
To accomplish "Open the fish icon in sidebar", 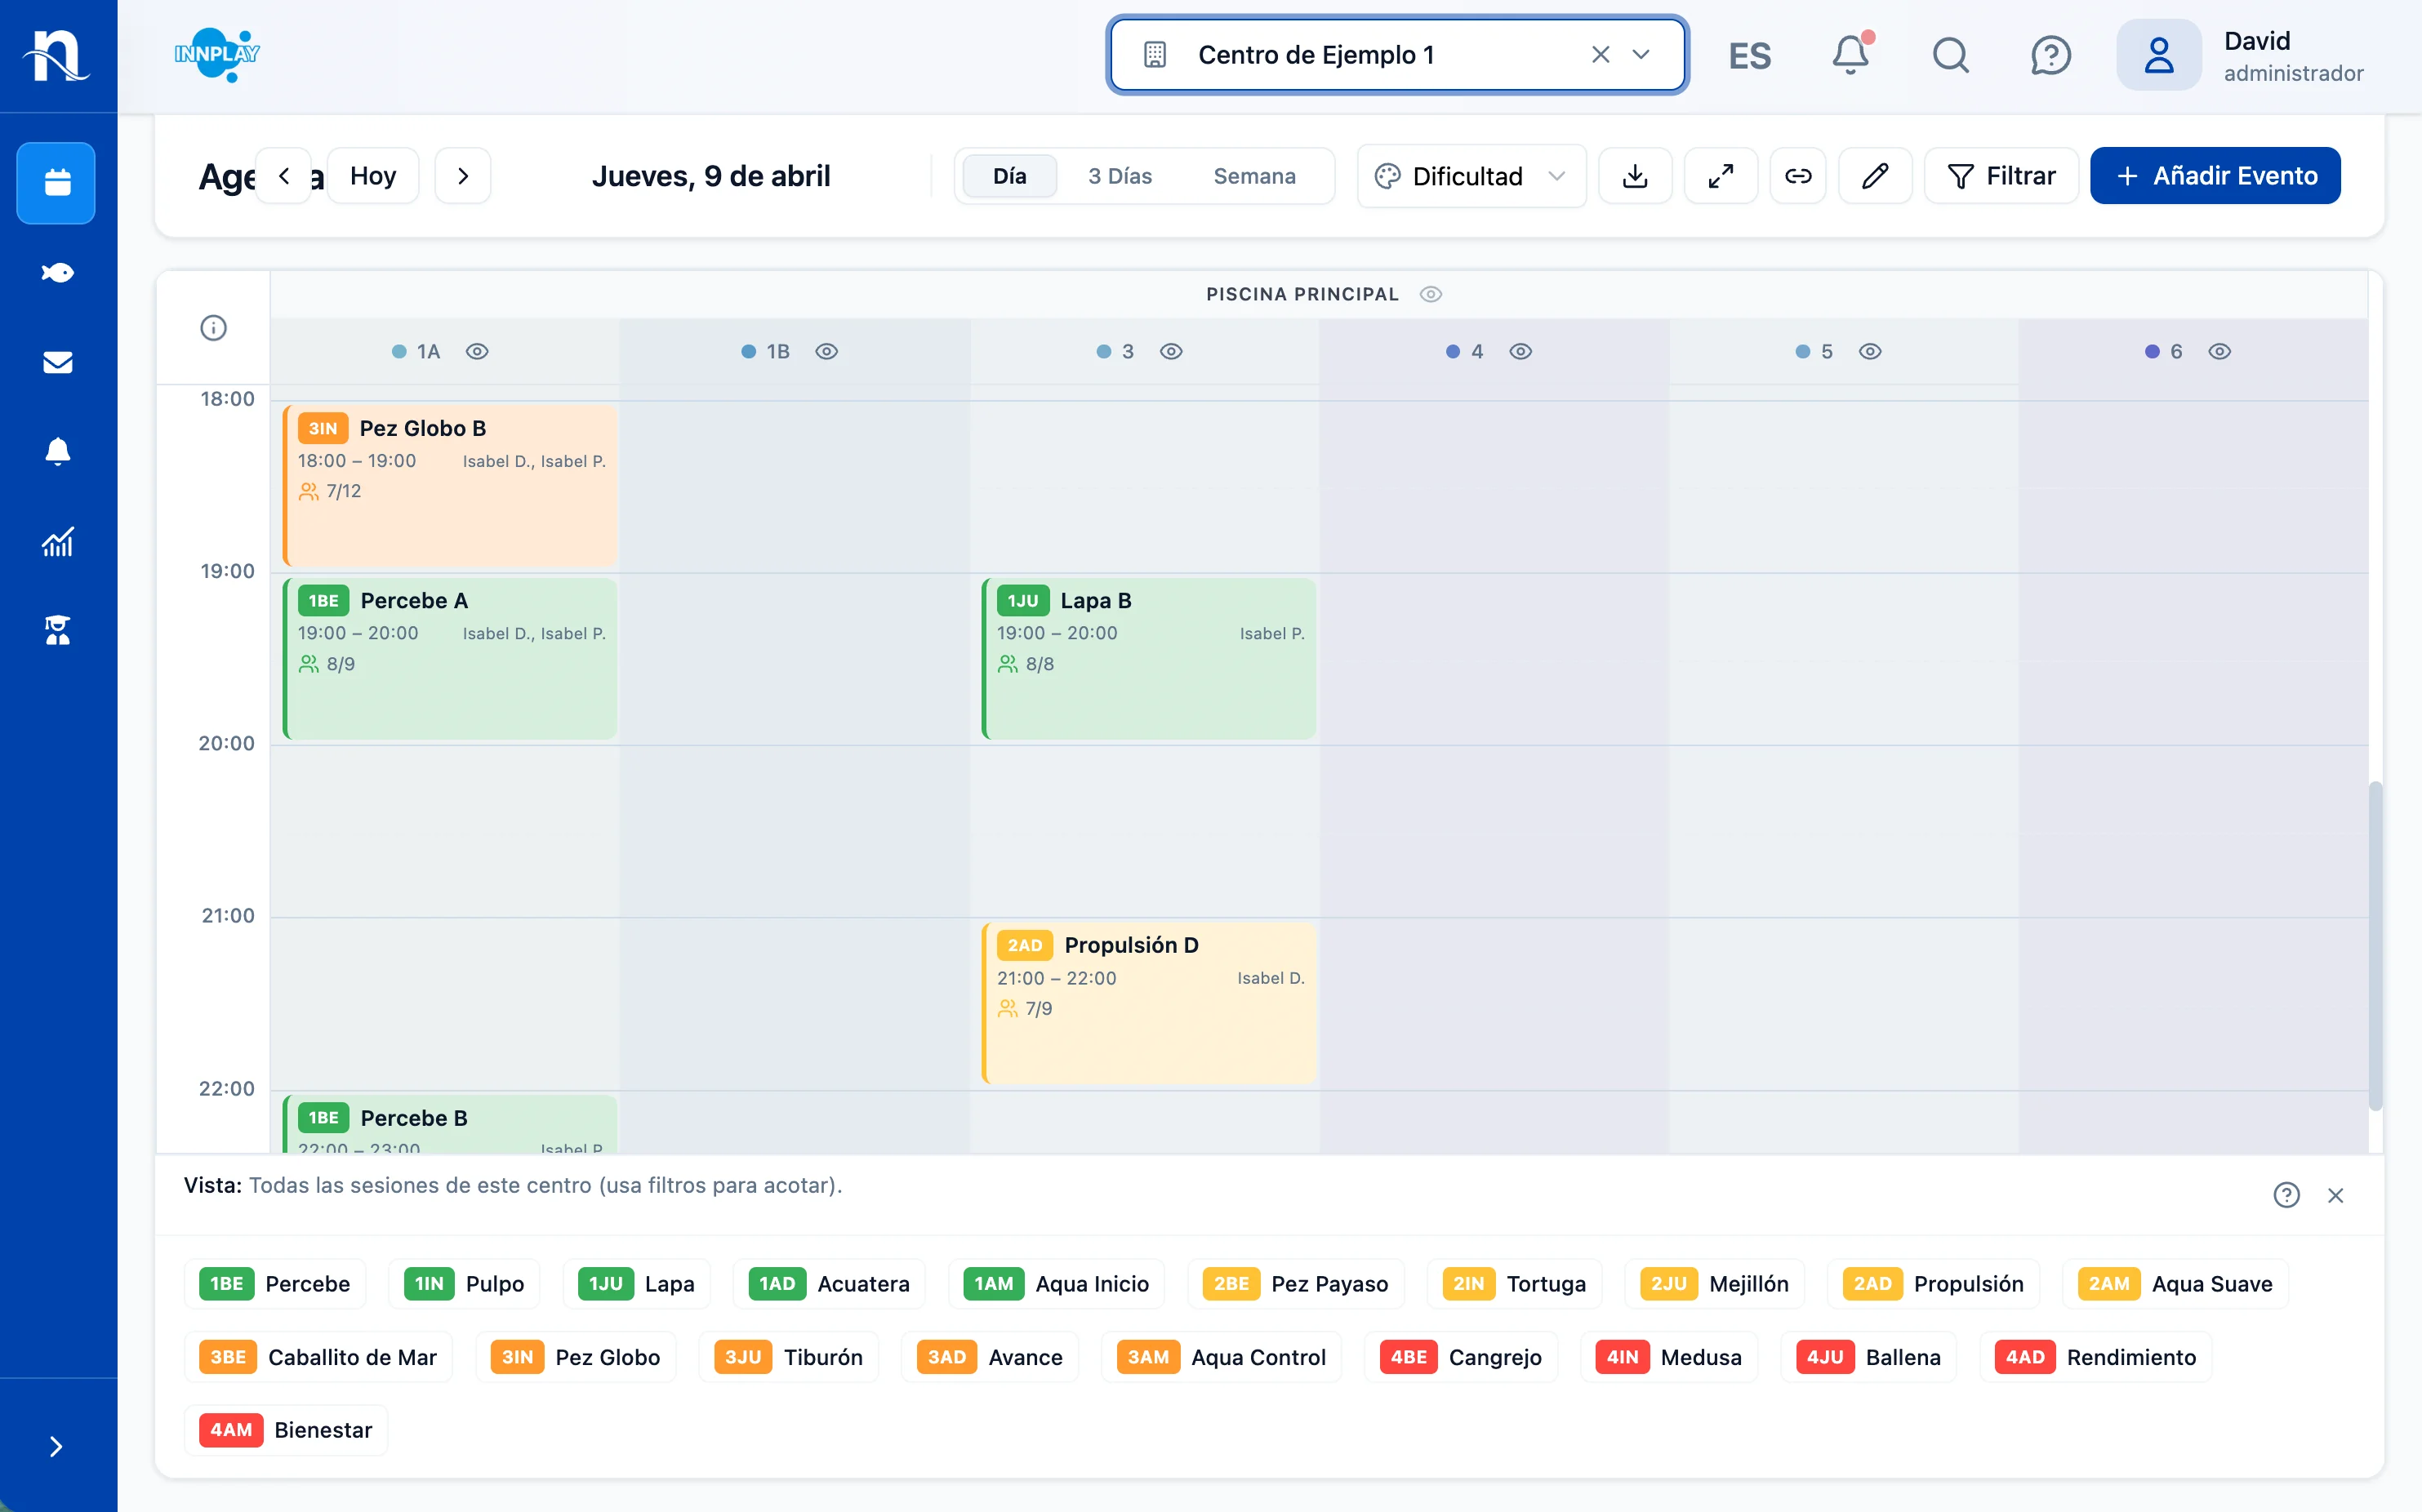I will pyautogui.click(x=57, y=272).
